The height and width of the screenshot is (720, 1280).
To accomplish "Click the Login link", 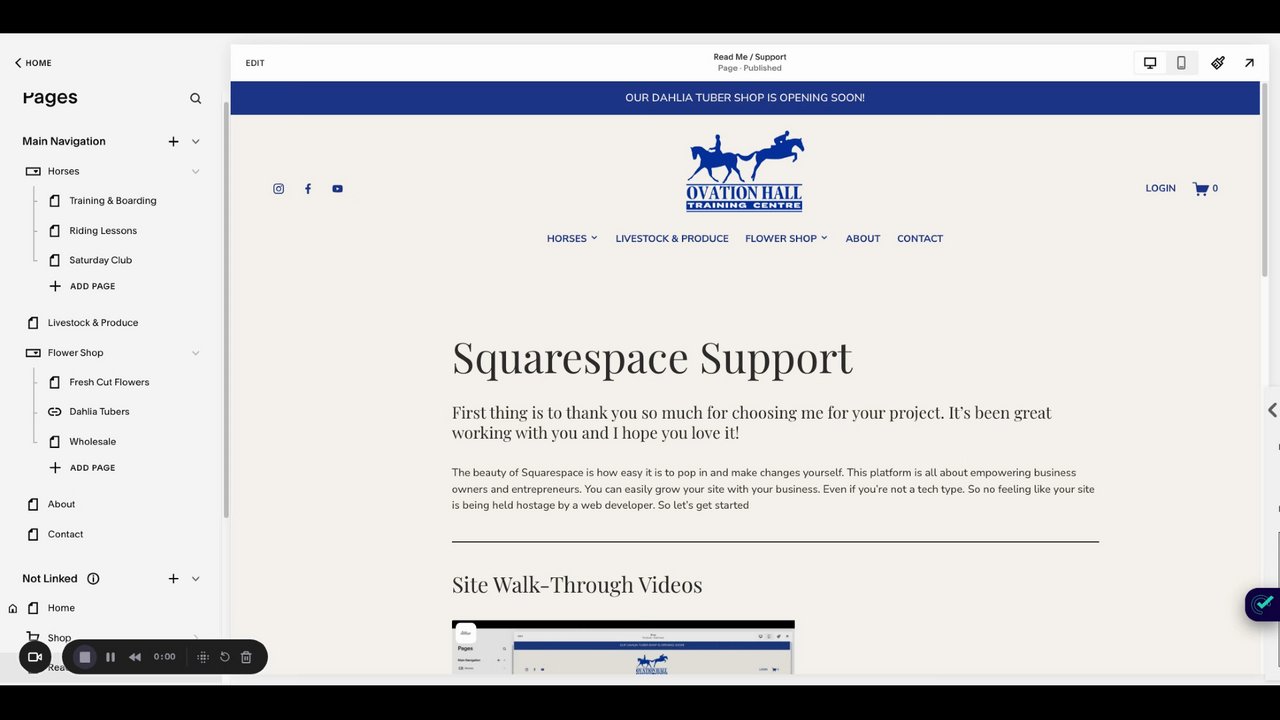I will (1160, 188).
